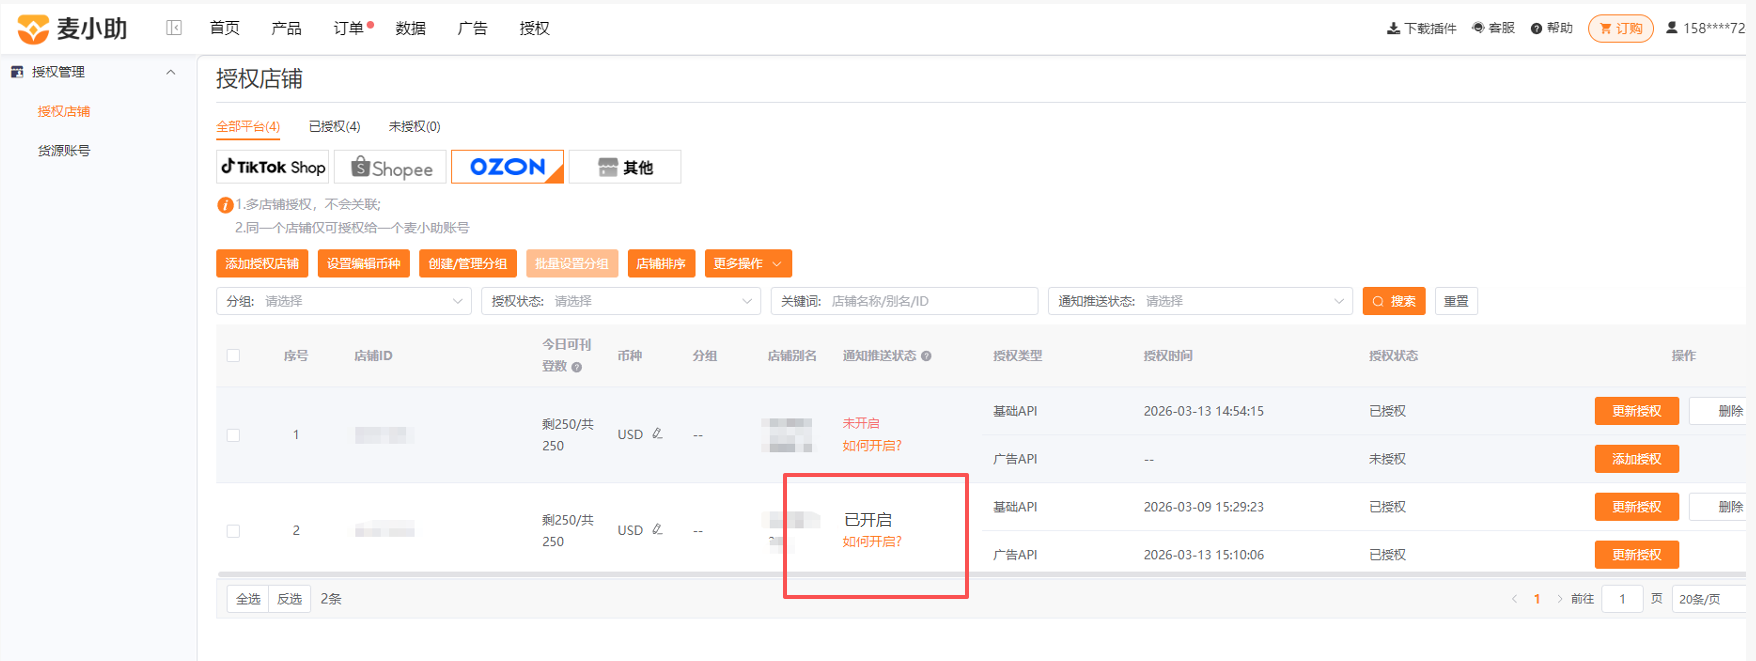1756x661 pixels.
Task: Open the 首页 menu
Action: (x=225, y=28)
